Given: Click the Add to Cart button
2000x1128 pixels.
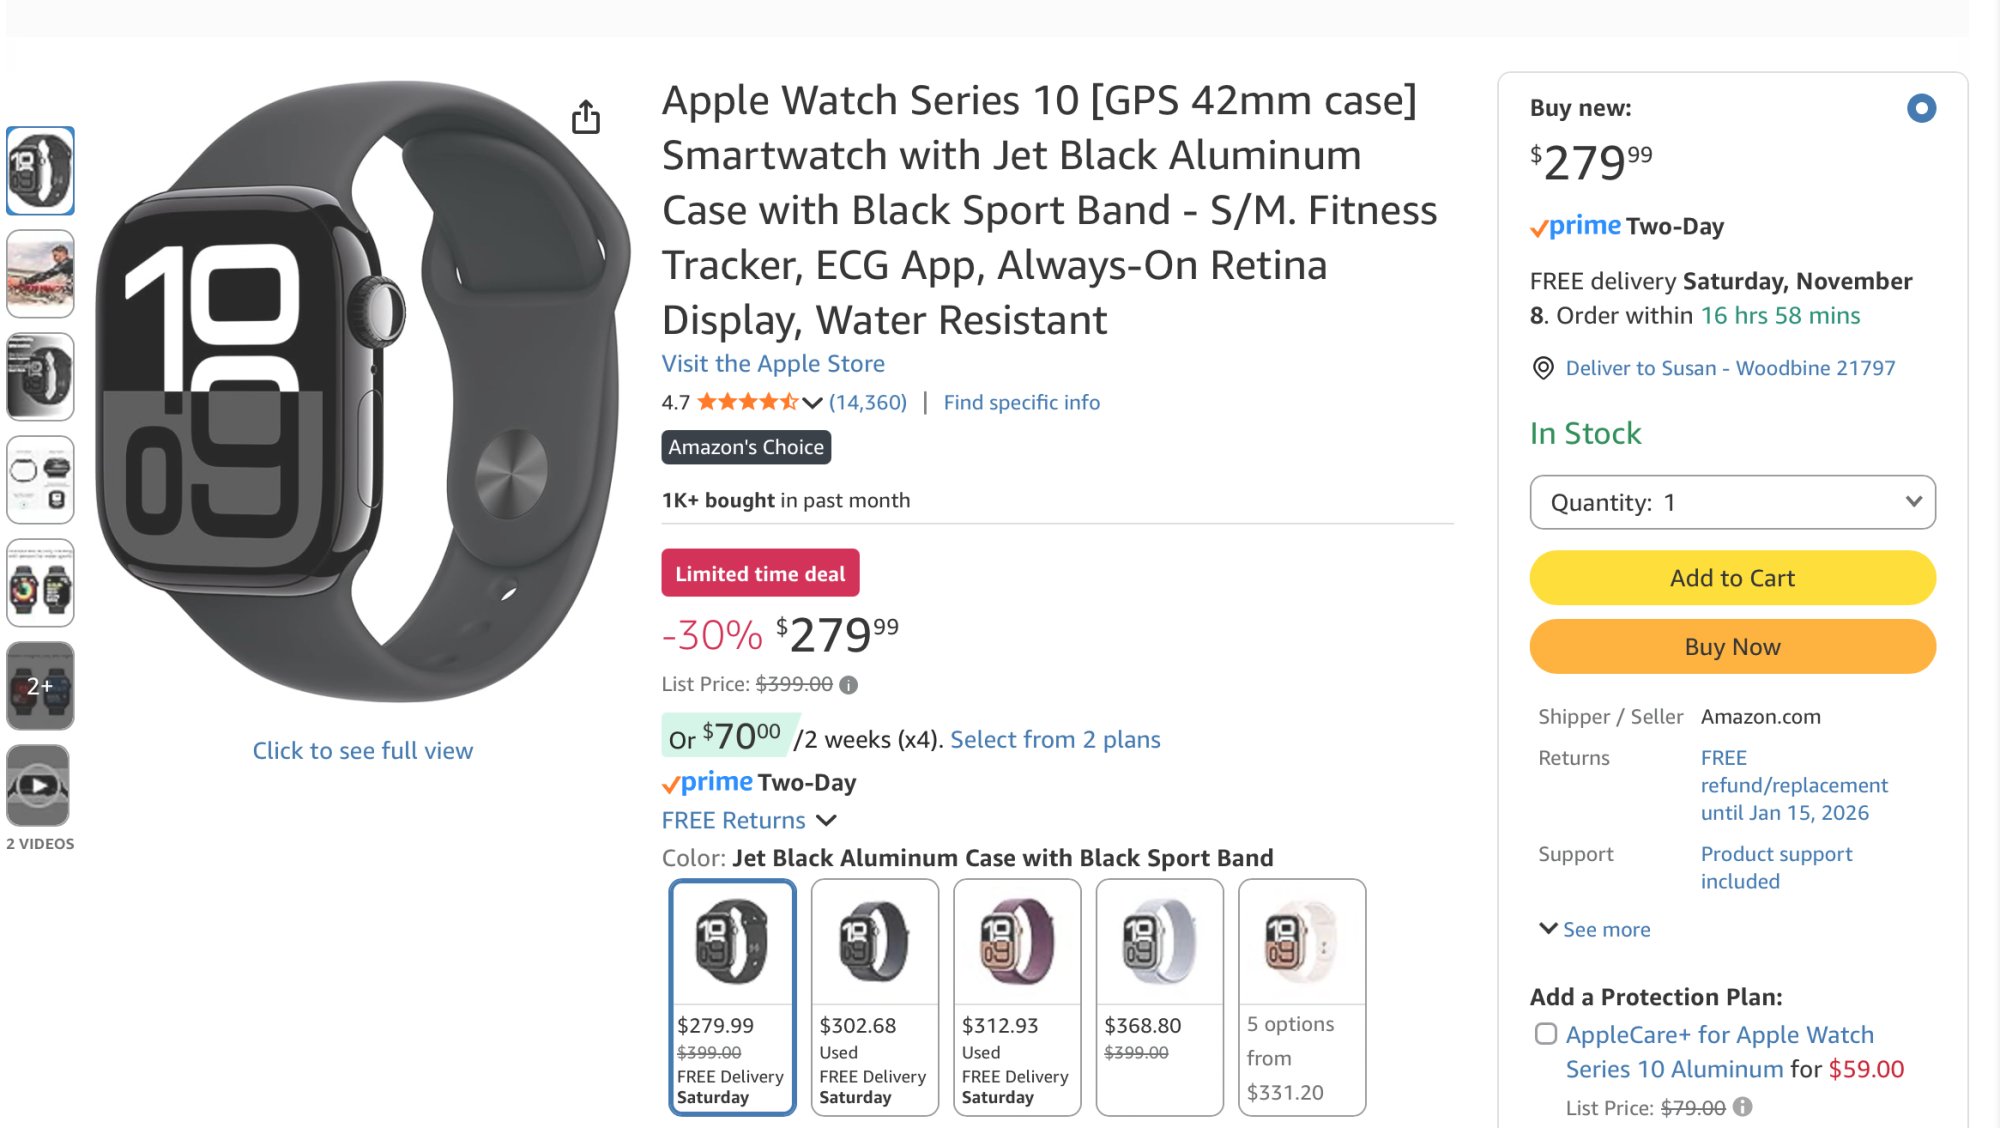Looking at the screenshot, I should (x=1732, y=578).
